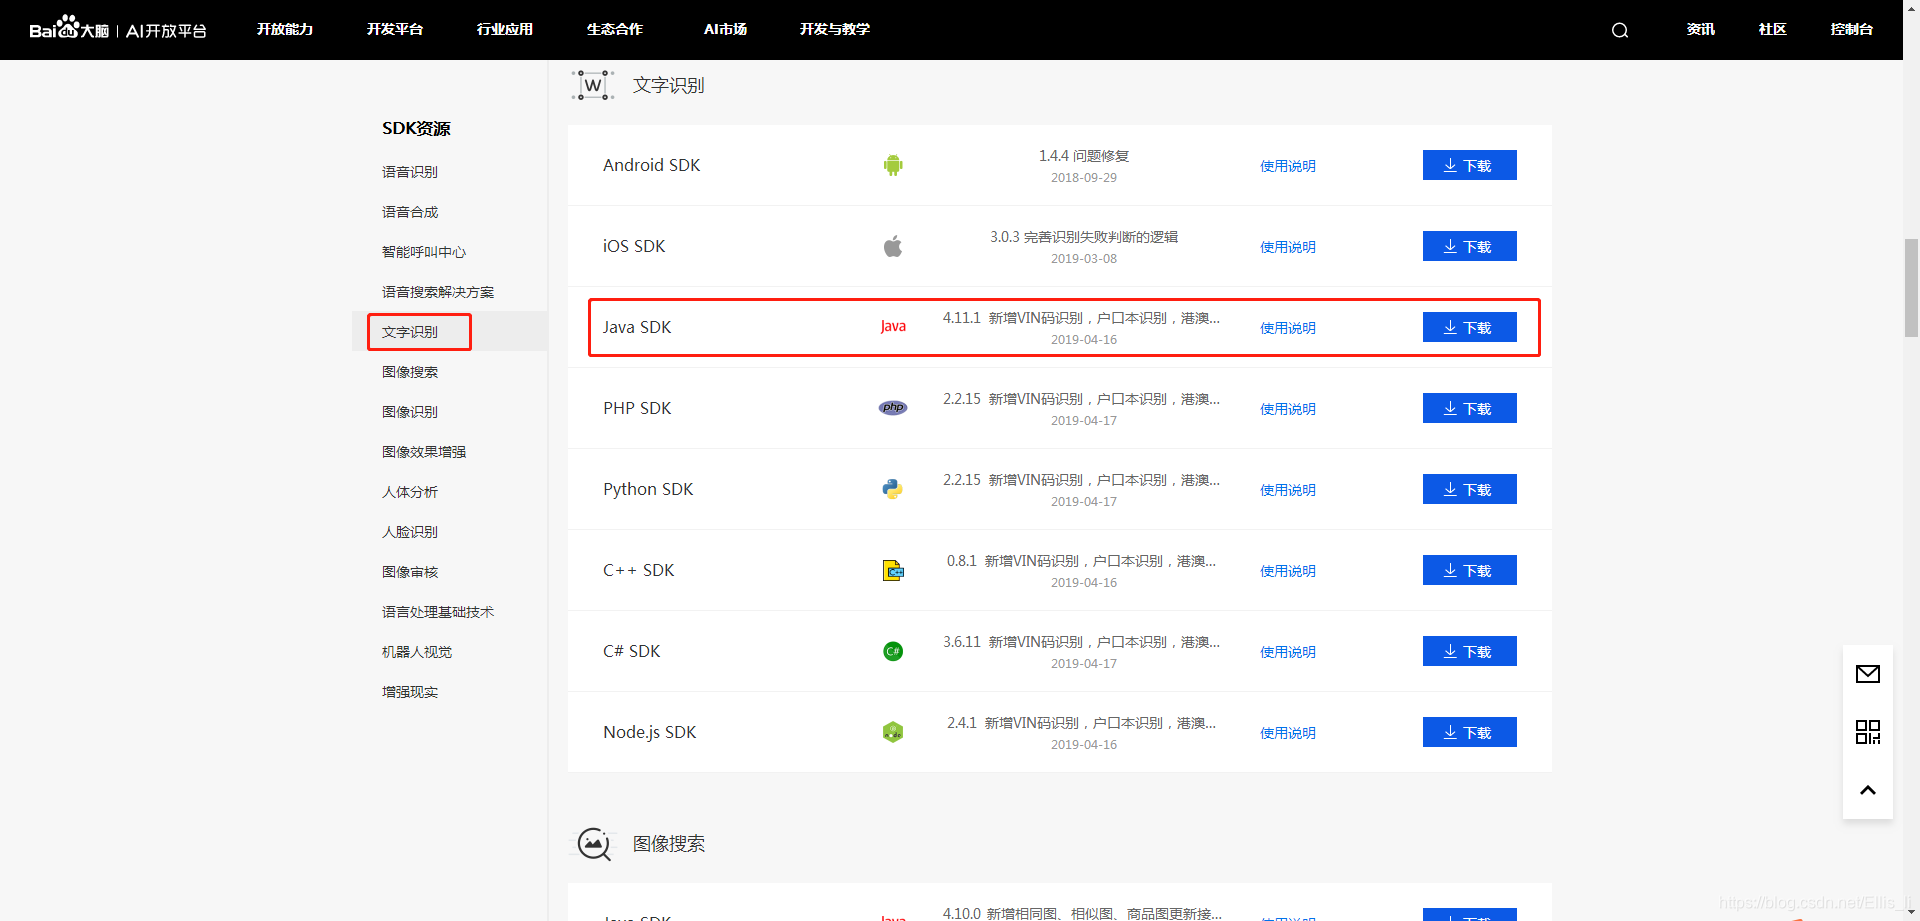Open the search magnifier icon in the header

(1620, 30)
